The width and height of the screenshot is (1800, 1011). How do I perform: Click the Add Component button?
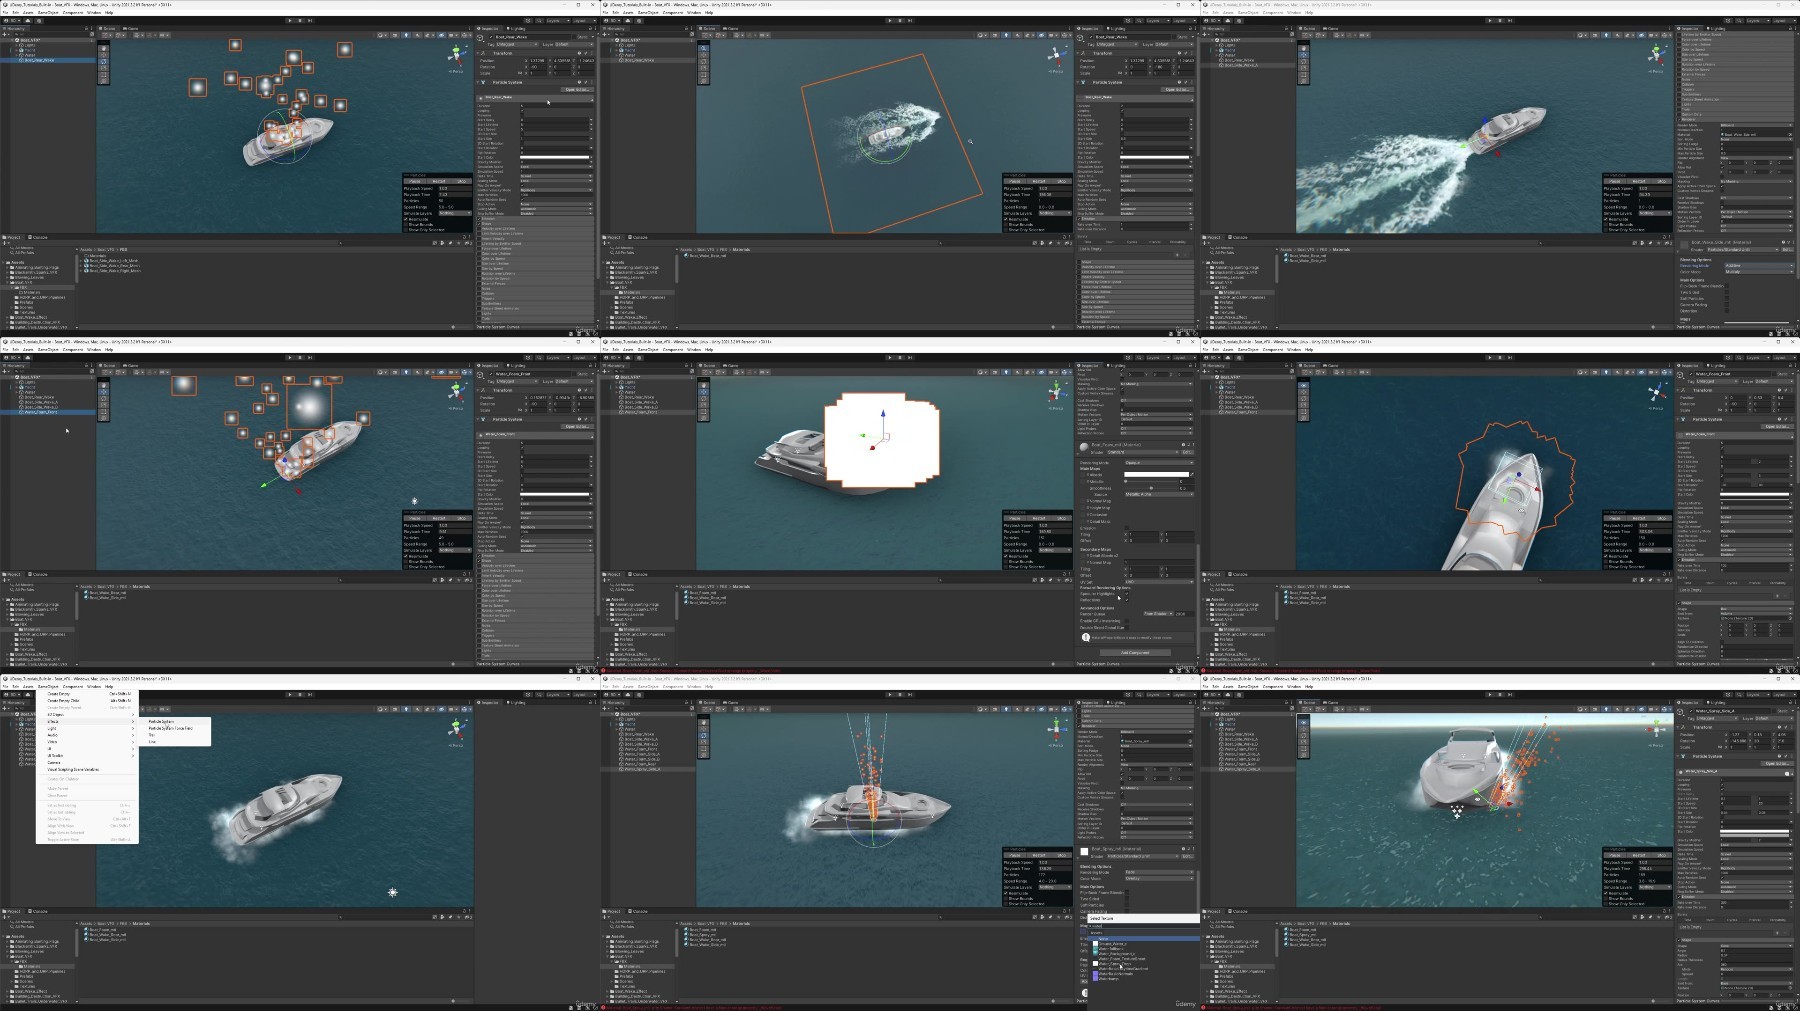click(x=1135, y=653)
